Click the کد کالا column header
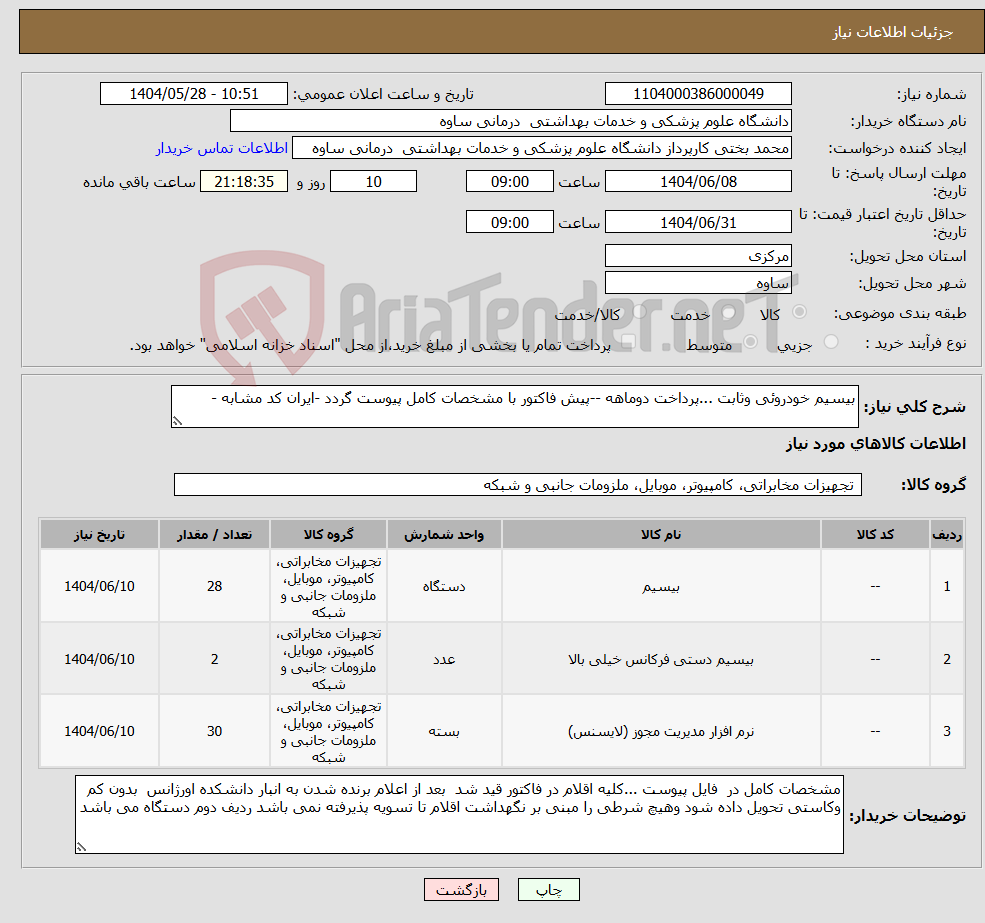The height and width of the screenshot is (923, 985). (875, 535)
